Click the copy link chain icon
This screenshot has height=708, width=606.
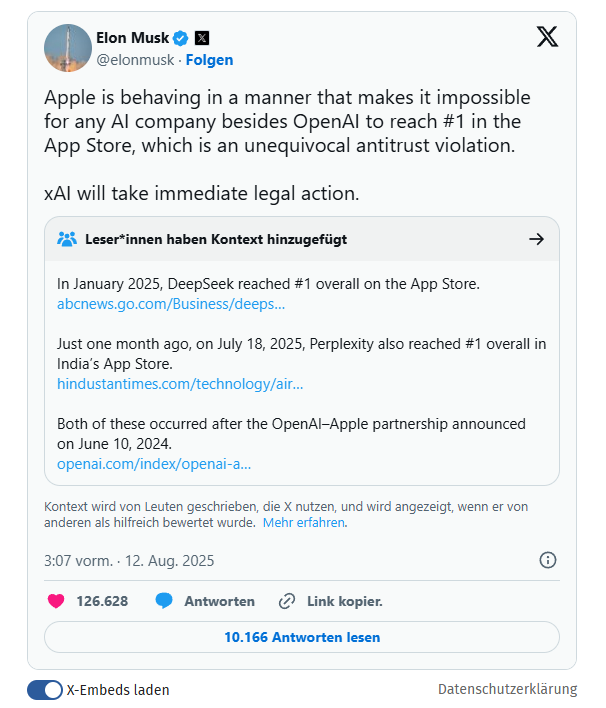[x=287, y=601]
